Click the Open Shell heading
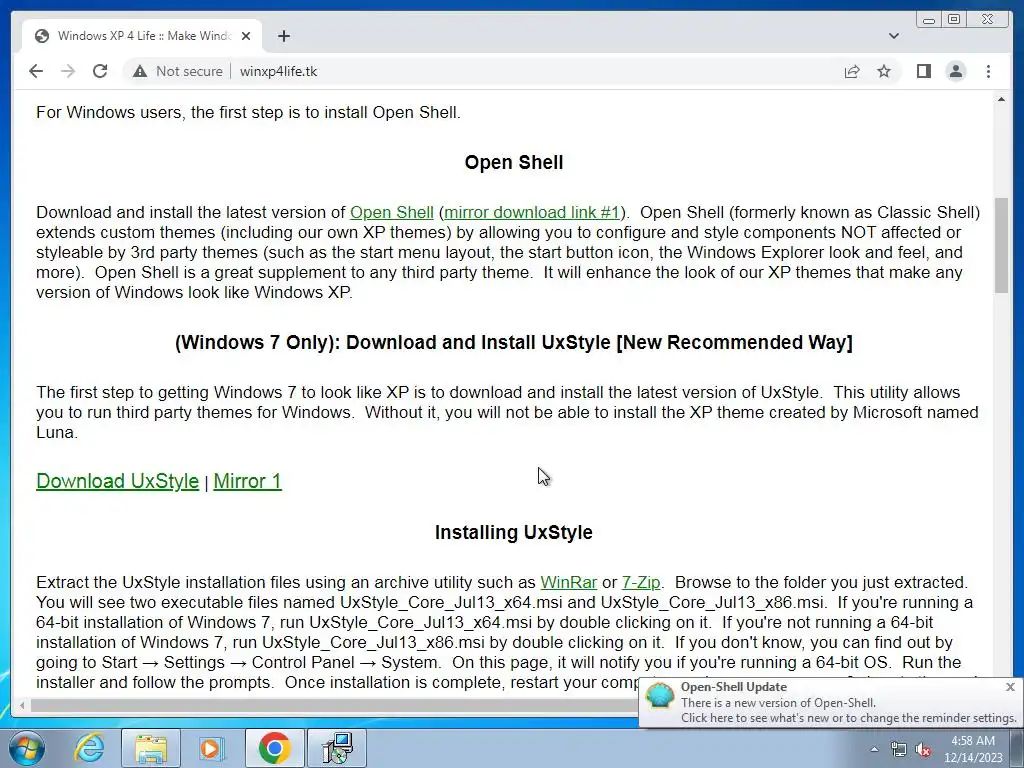The width and height of the screenshot is (1024, 768). [x=514, y=162]
